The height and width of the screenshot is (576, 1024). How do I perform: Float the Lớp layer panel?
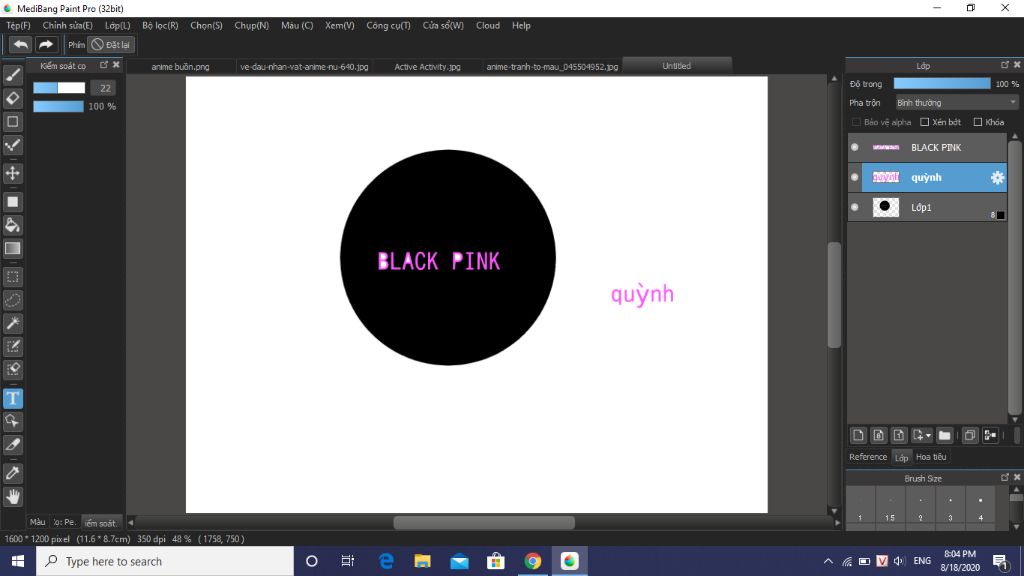(x=1004, y=65)
